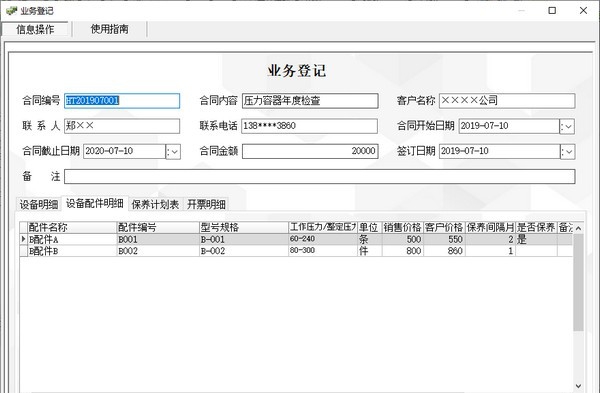Click the sales price 800 cell

coord(403,251)
